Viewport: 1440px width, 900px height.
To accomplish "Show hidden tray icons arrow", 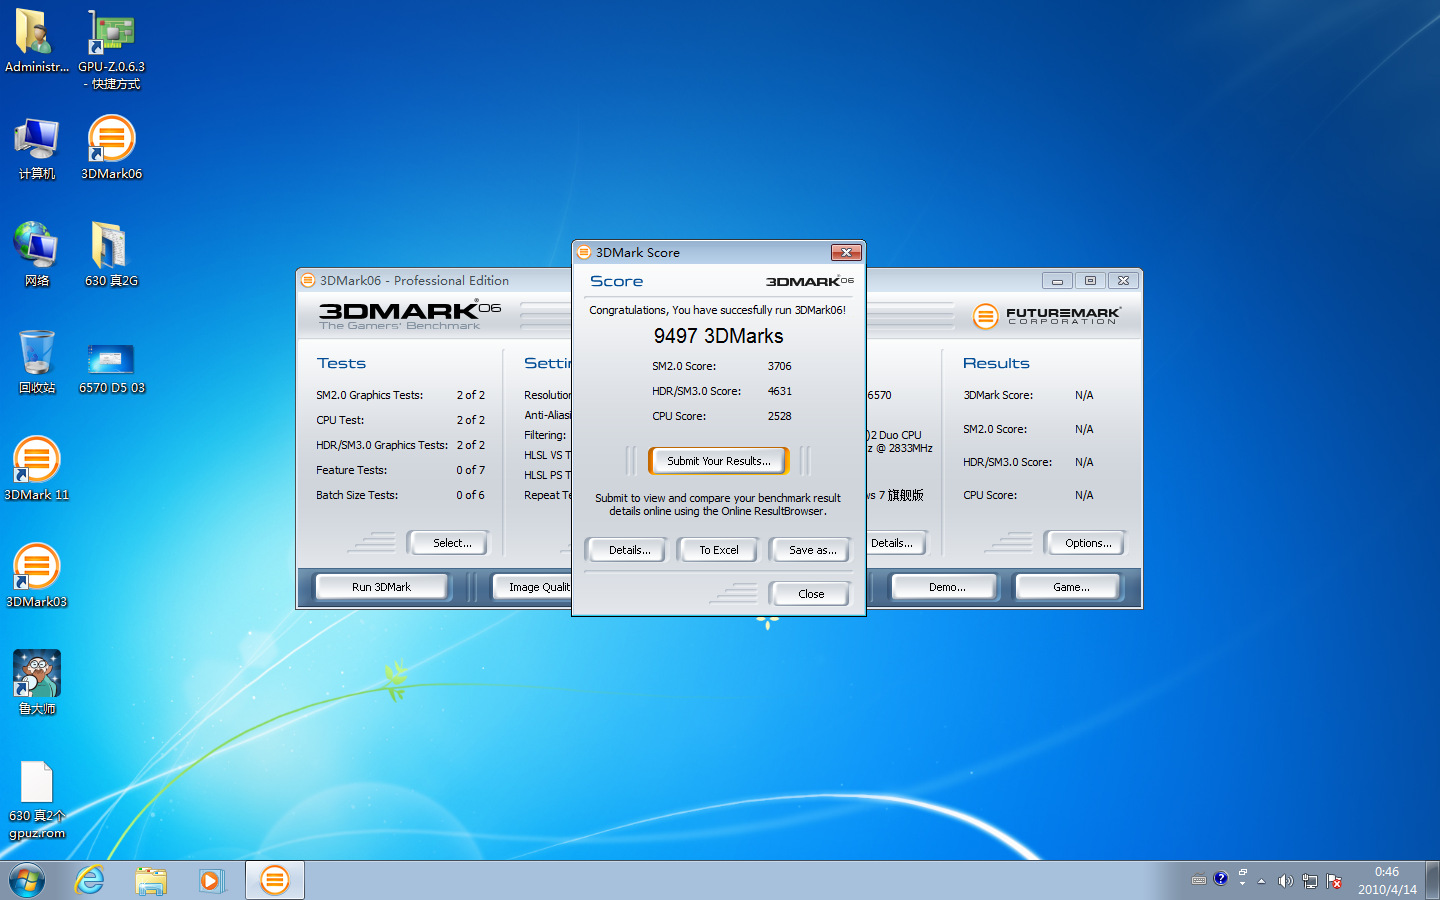I will pyautogui.click(x=1262, y=881).
